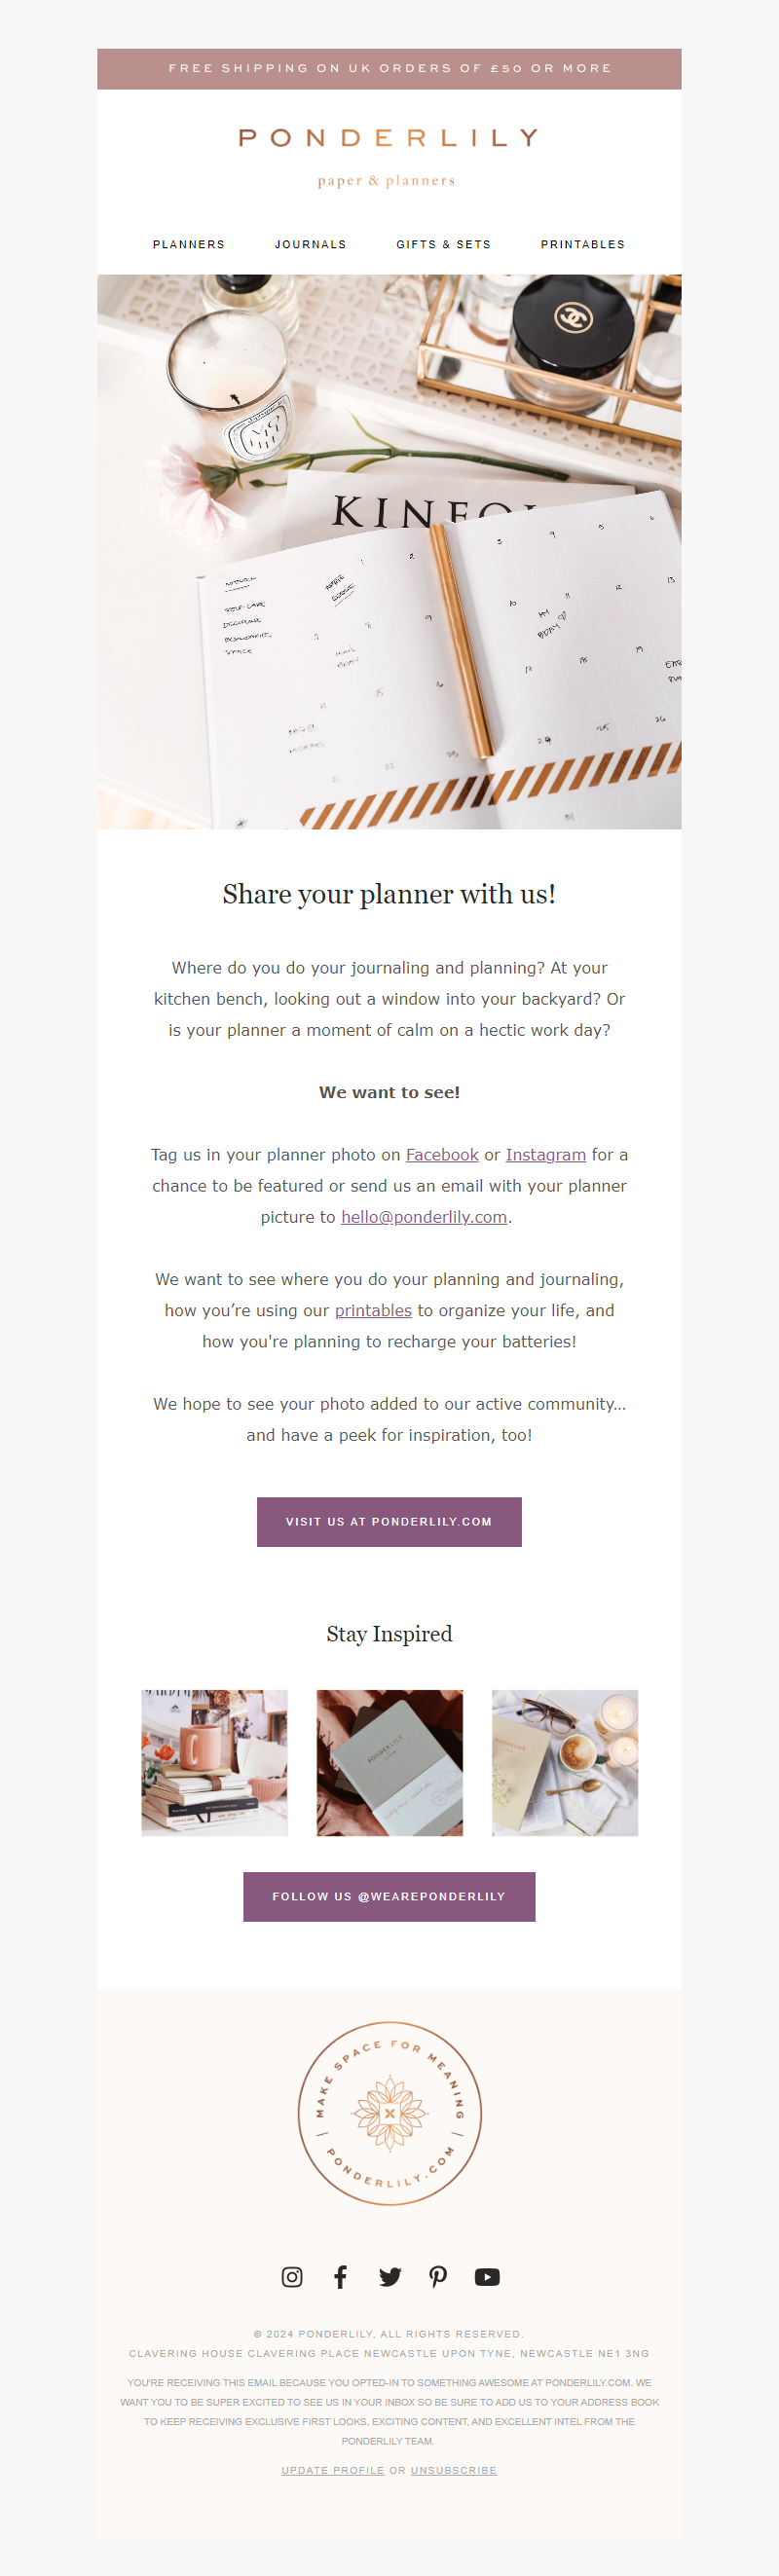Image resolution: width=779 pixels, height=2576 pixels.
Task: Open the Facebook icon in footer
Action: coord(341,2277)
